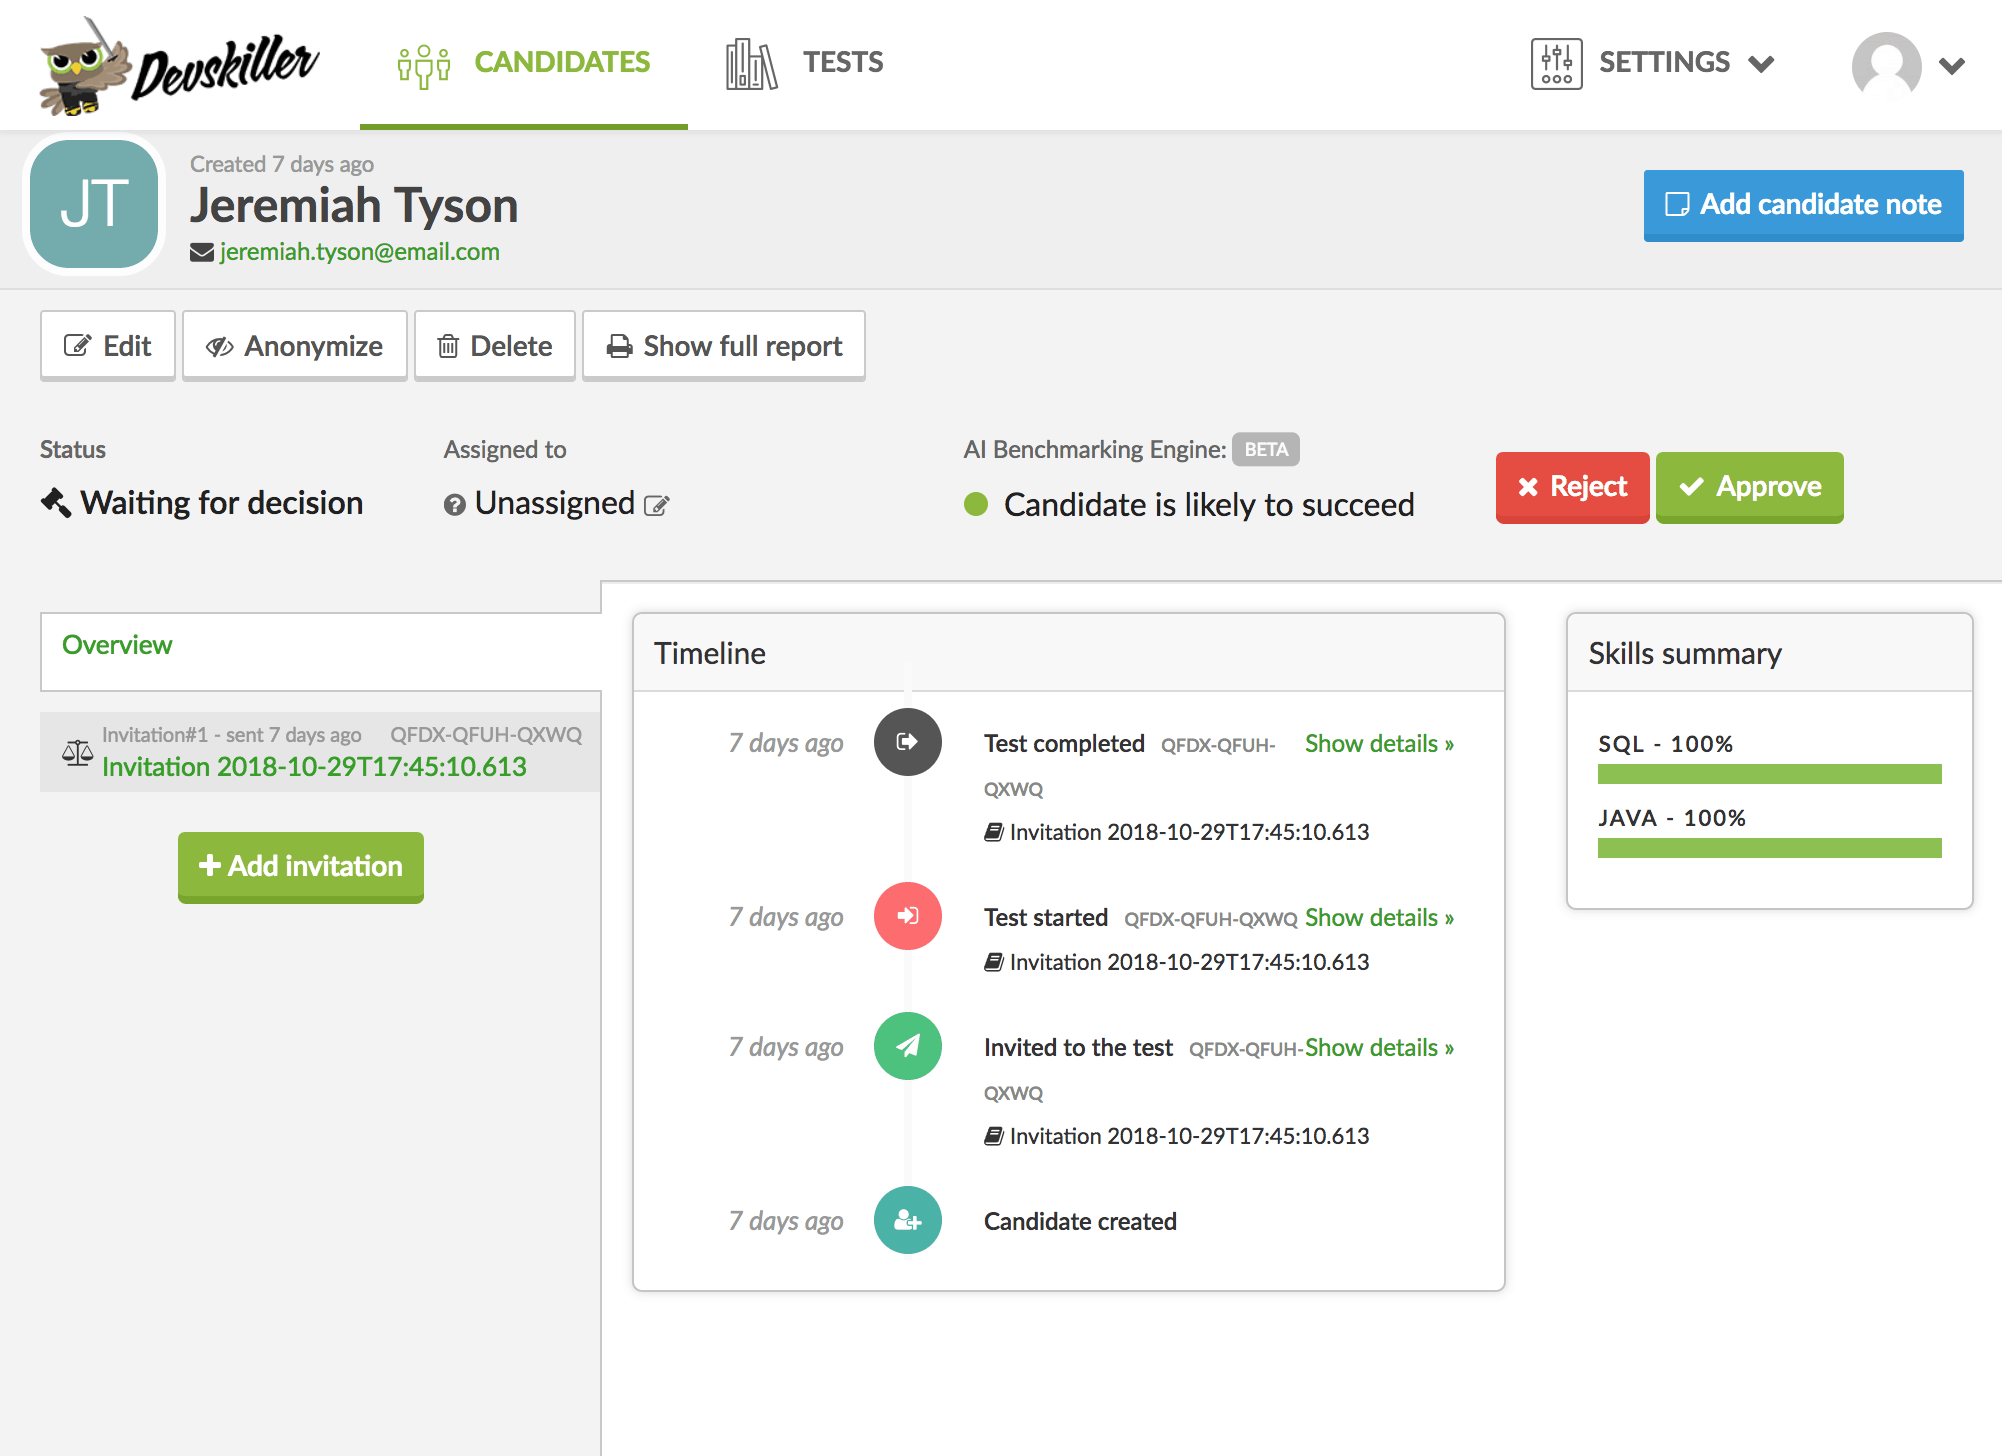Click the SQL 100% progress bar
This screenshot has height=1456, width=2002.
1769,774
